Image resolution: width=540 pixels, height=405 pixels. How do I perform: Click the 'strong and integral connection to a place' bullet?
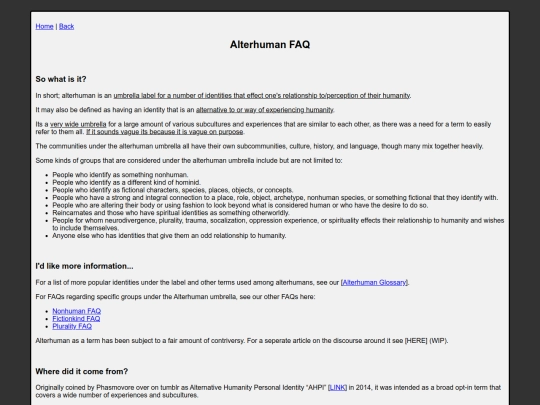pos(275,198)
